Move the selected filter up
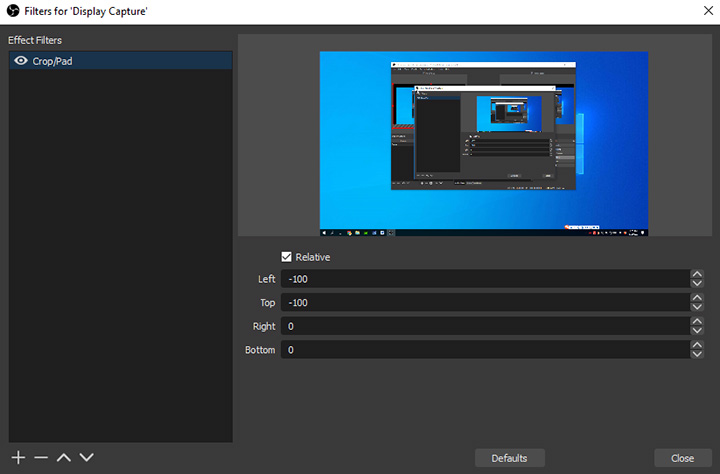Viewport: 720px width, 474px height. point(64,457)
